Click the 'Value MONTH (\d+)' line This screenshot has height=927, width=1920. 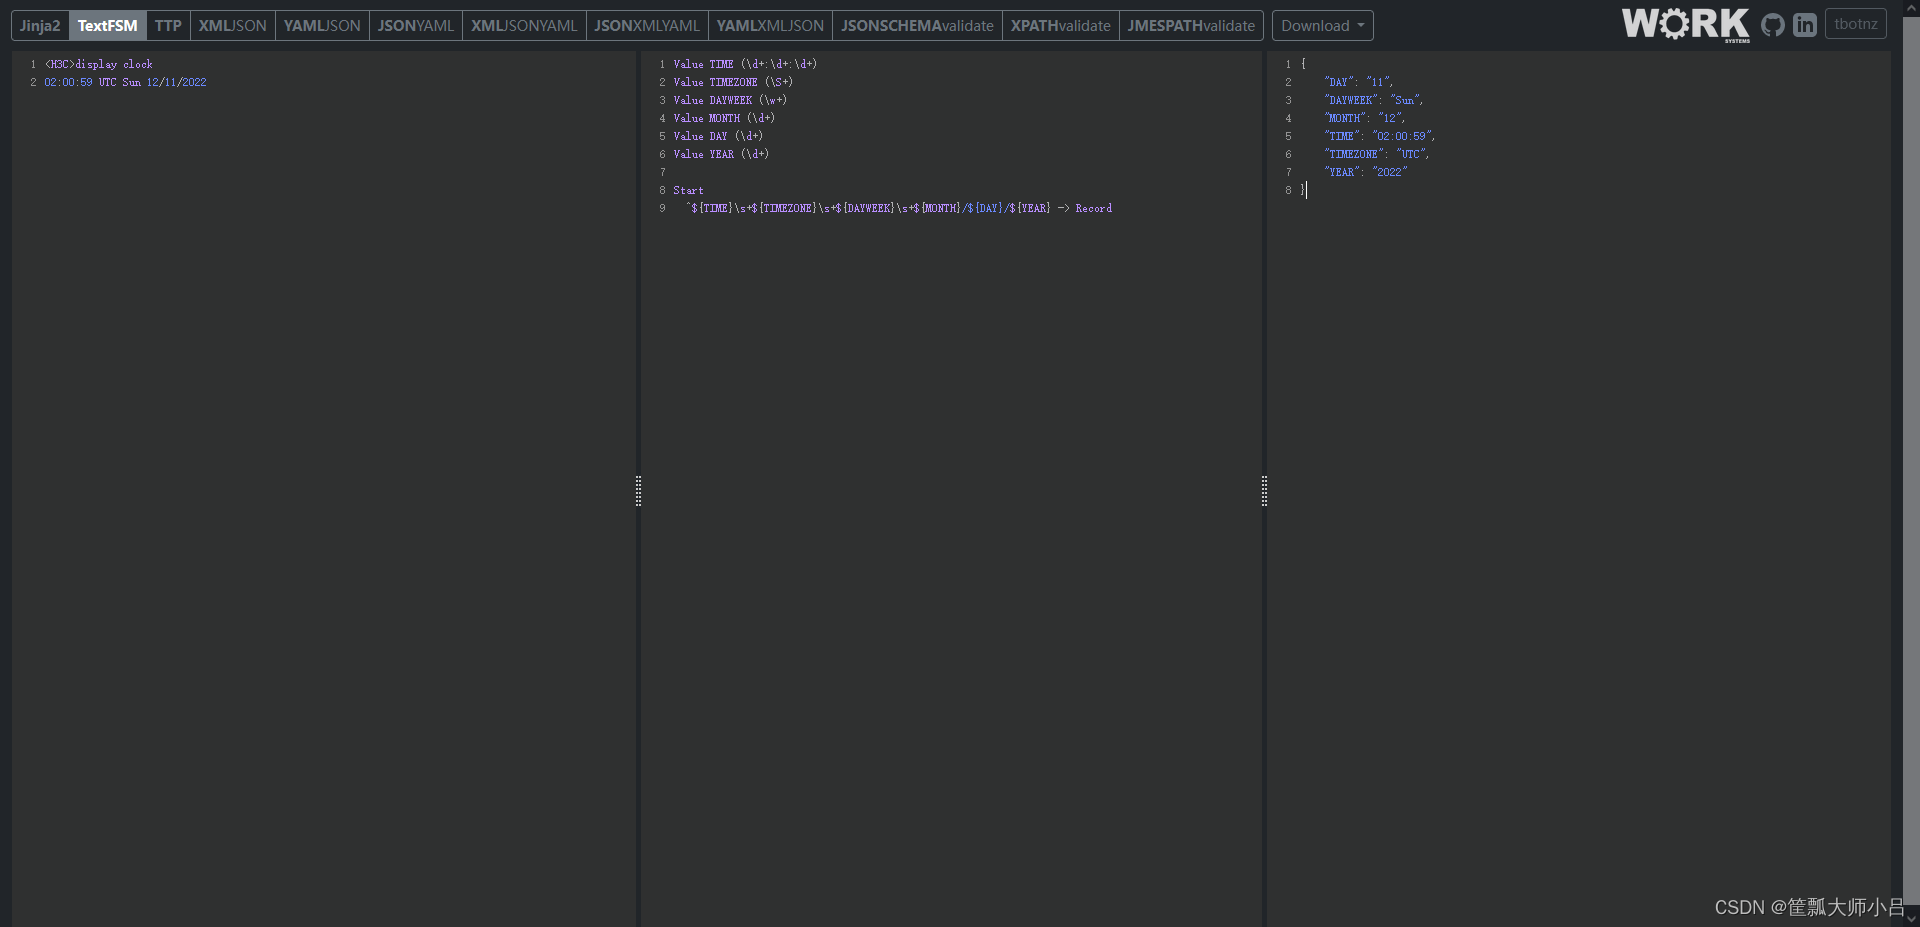point(724,118)
